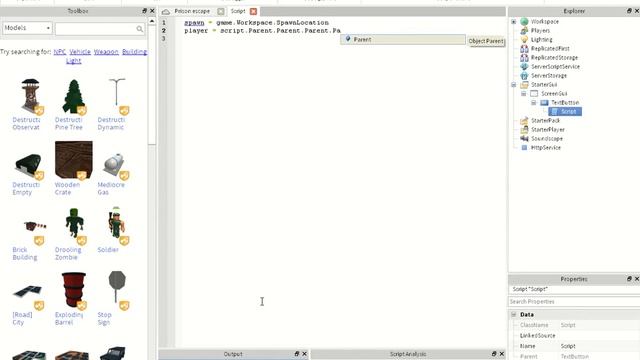
Task: Click the Toolbox scroll up arrow
Action: pos(152,21)
